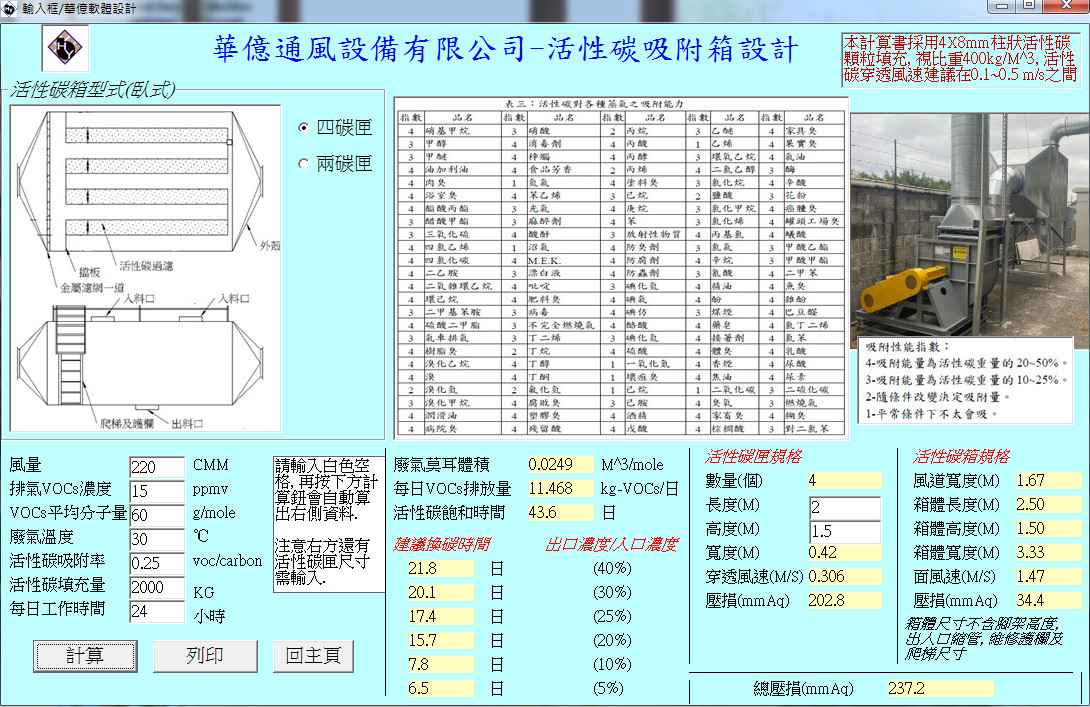Click the 數量(個) value field
The height and width of the screenshot is (707, 1090).
tap(845, 480)
